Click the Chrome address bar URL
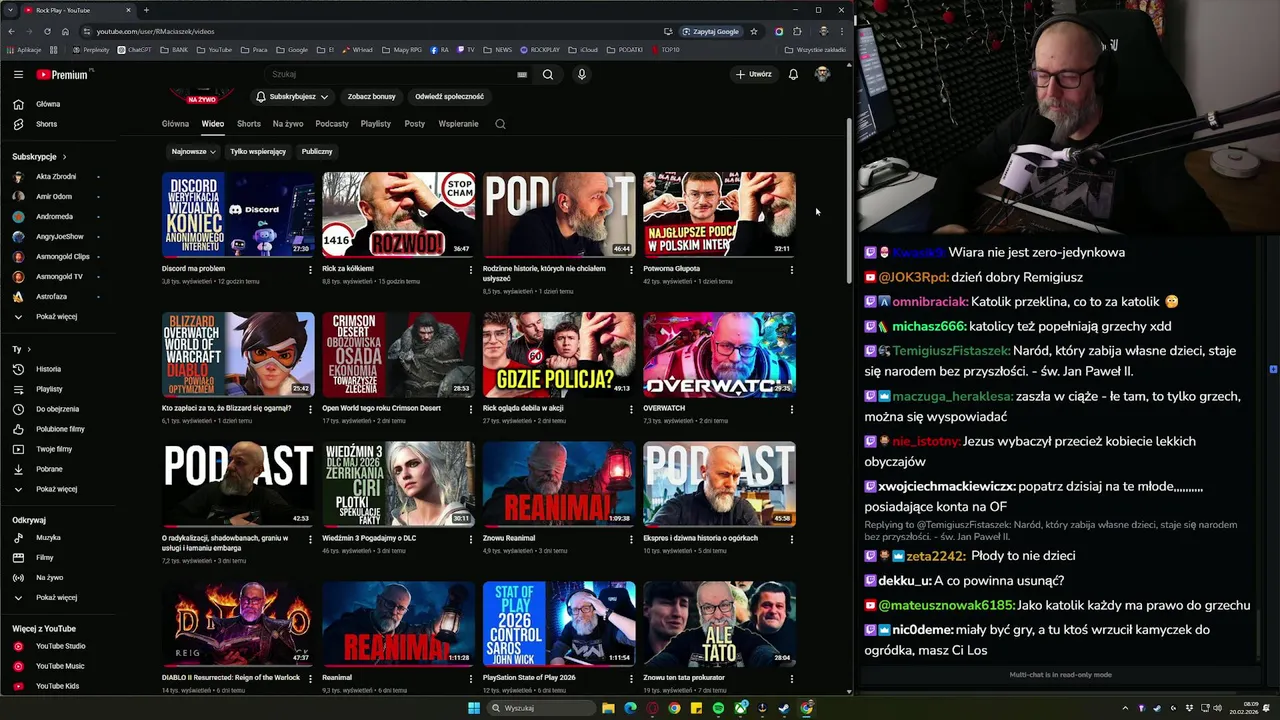The width and height of the screenshot is (1280, 720). tap(155, 31)
